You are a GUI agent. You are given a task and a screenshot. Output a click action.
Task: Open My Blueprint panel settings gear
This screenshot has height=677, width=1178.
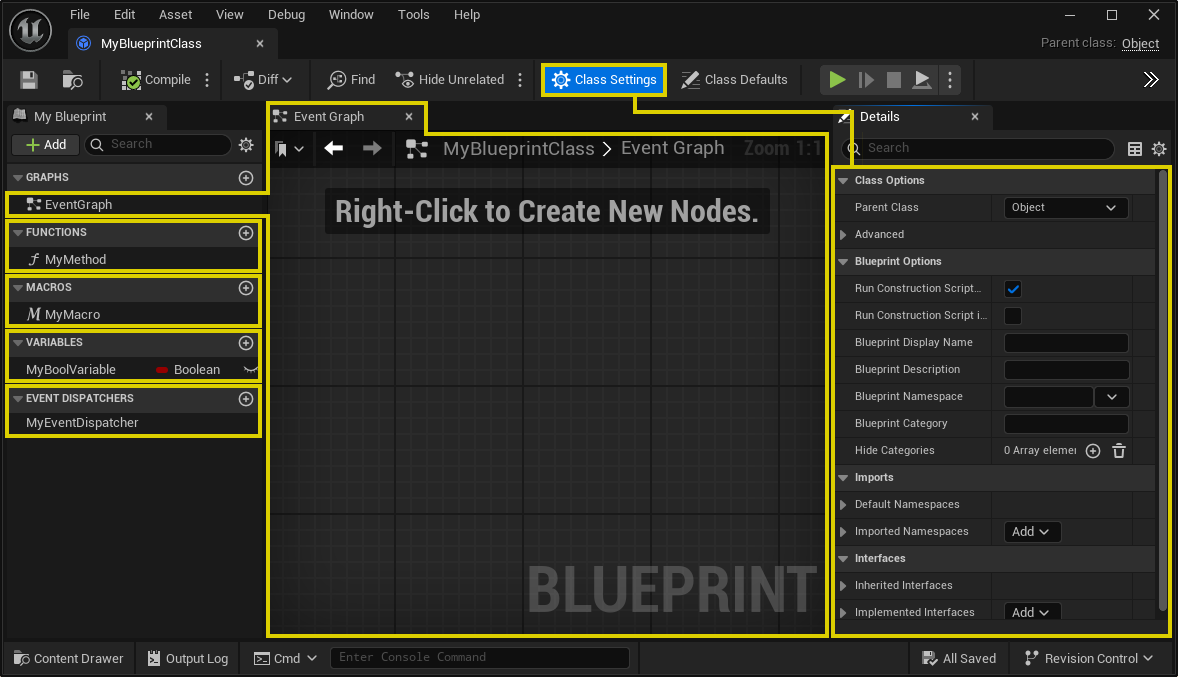point(246,144)
